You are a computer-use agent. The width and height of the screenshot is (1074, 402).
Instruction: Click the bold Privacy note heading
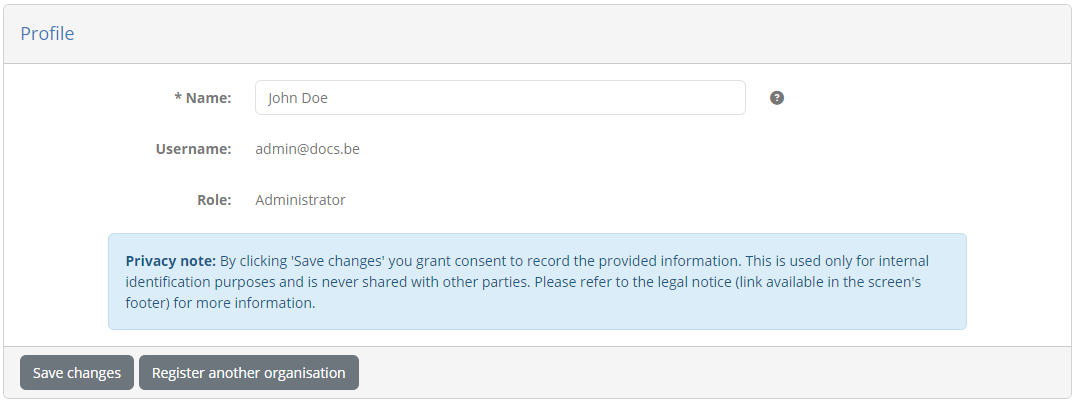click(171, 261)
